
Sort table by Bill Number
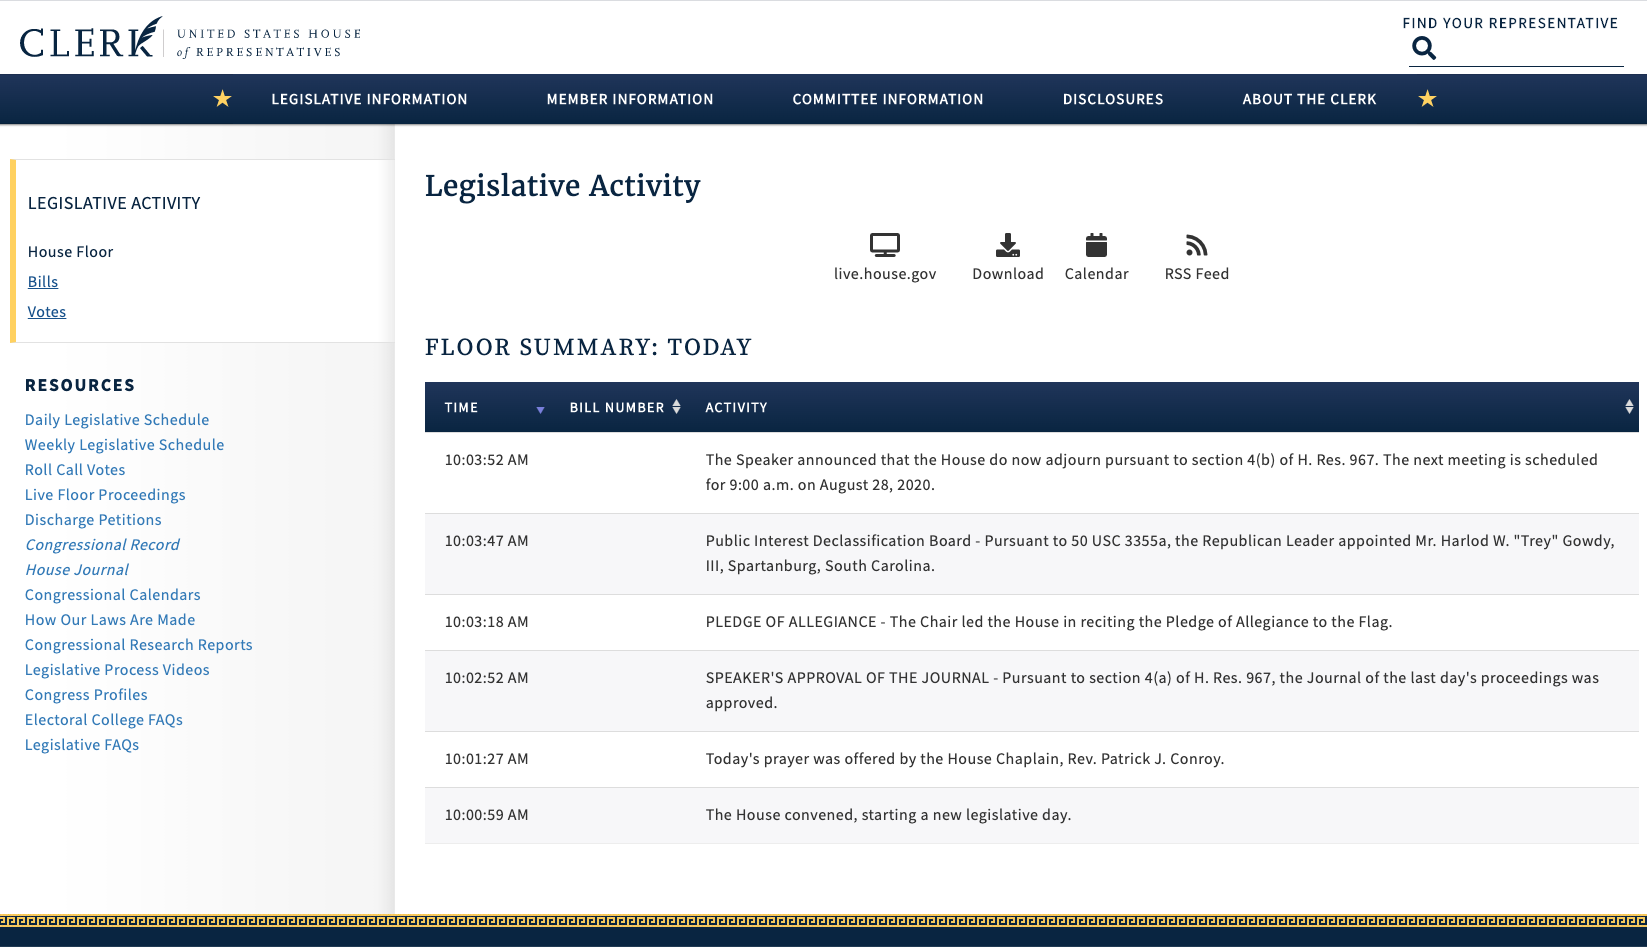pos(676,407)
